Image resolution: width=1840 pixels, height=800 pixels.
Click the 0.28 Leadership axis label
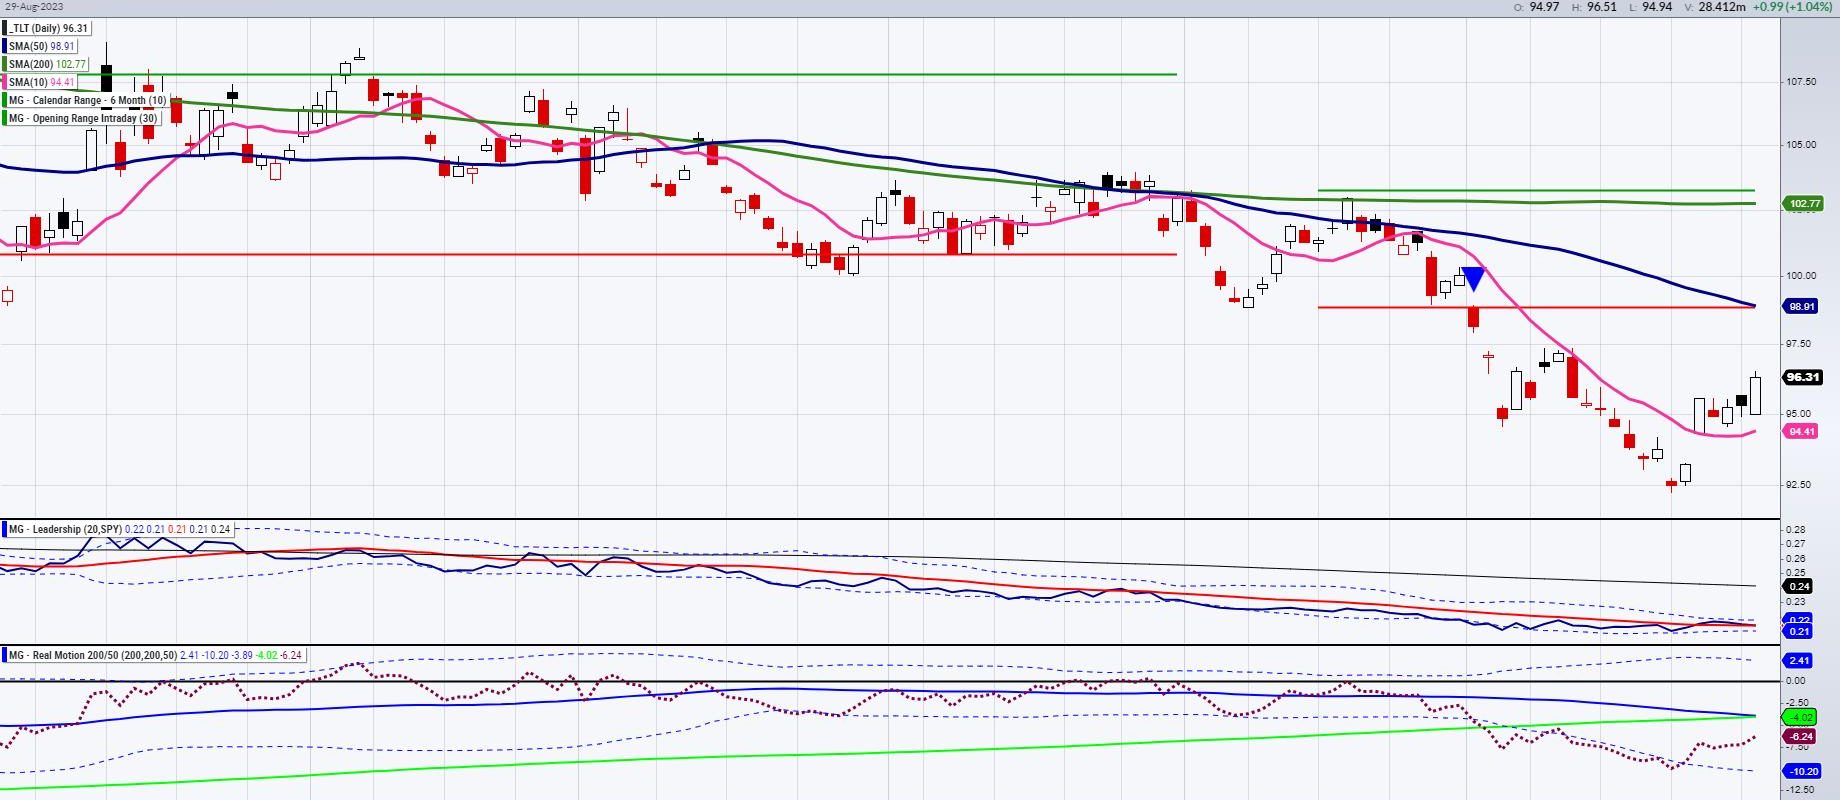pyautogui.click(x=1796, y=529)
